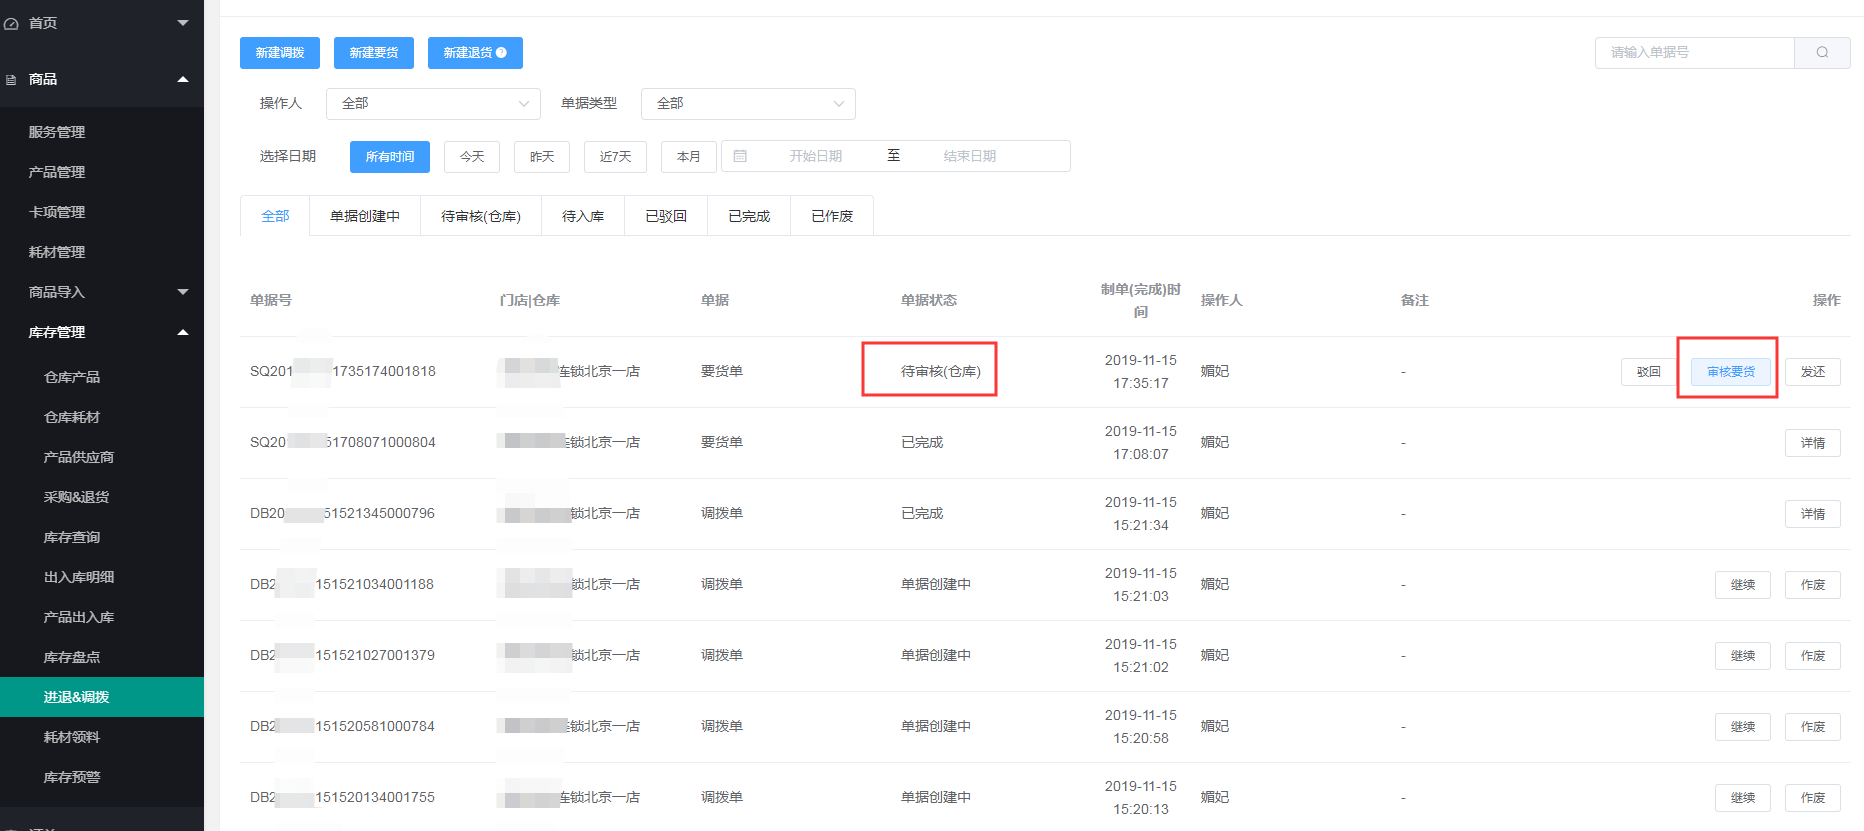Select 所有时间 date filter
The width and height of the screenshot is (1864, 831).
pos(390,157)
